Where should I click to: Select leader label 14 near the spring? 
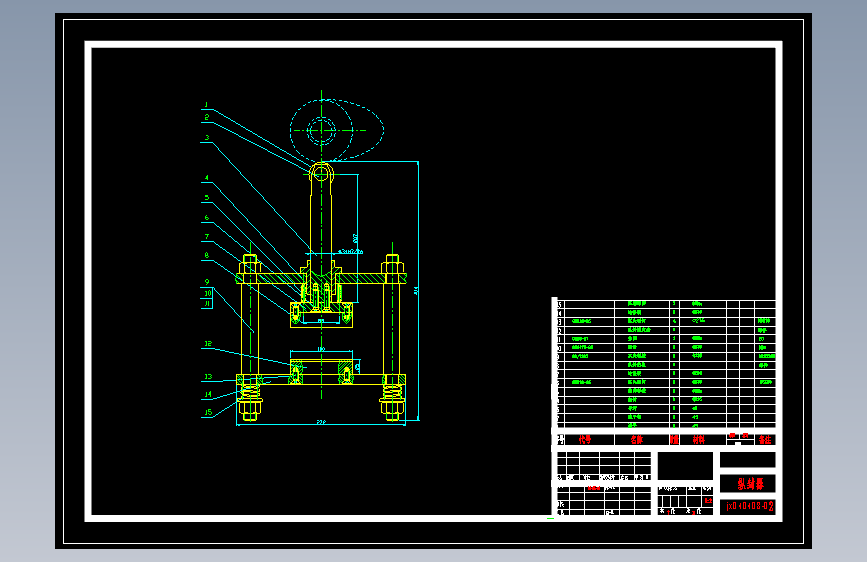point(208,394)
